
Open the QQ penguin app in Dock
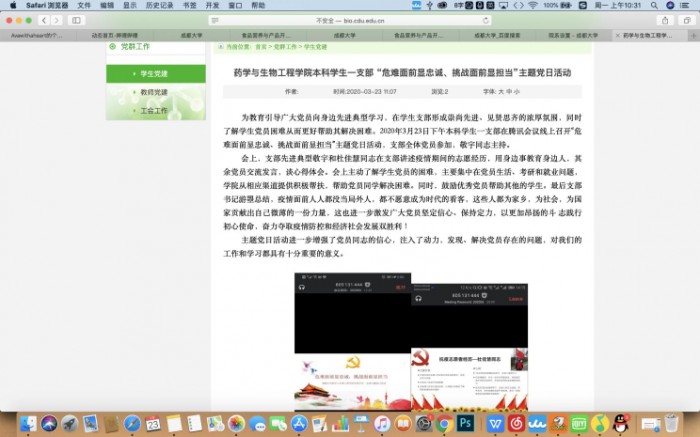pos(620,423)
